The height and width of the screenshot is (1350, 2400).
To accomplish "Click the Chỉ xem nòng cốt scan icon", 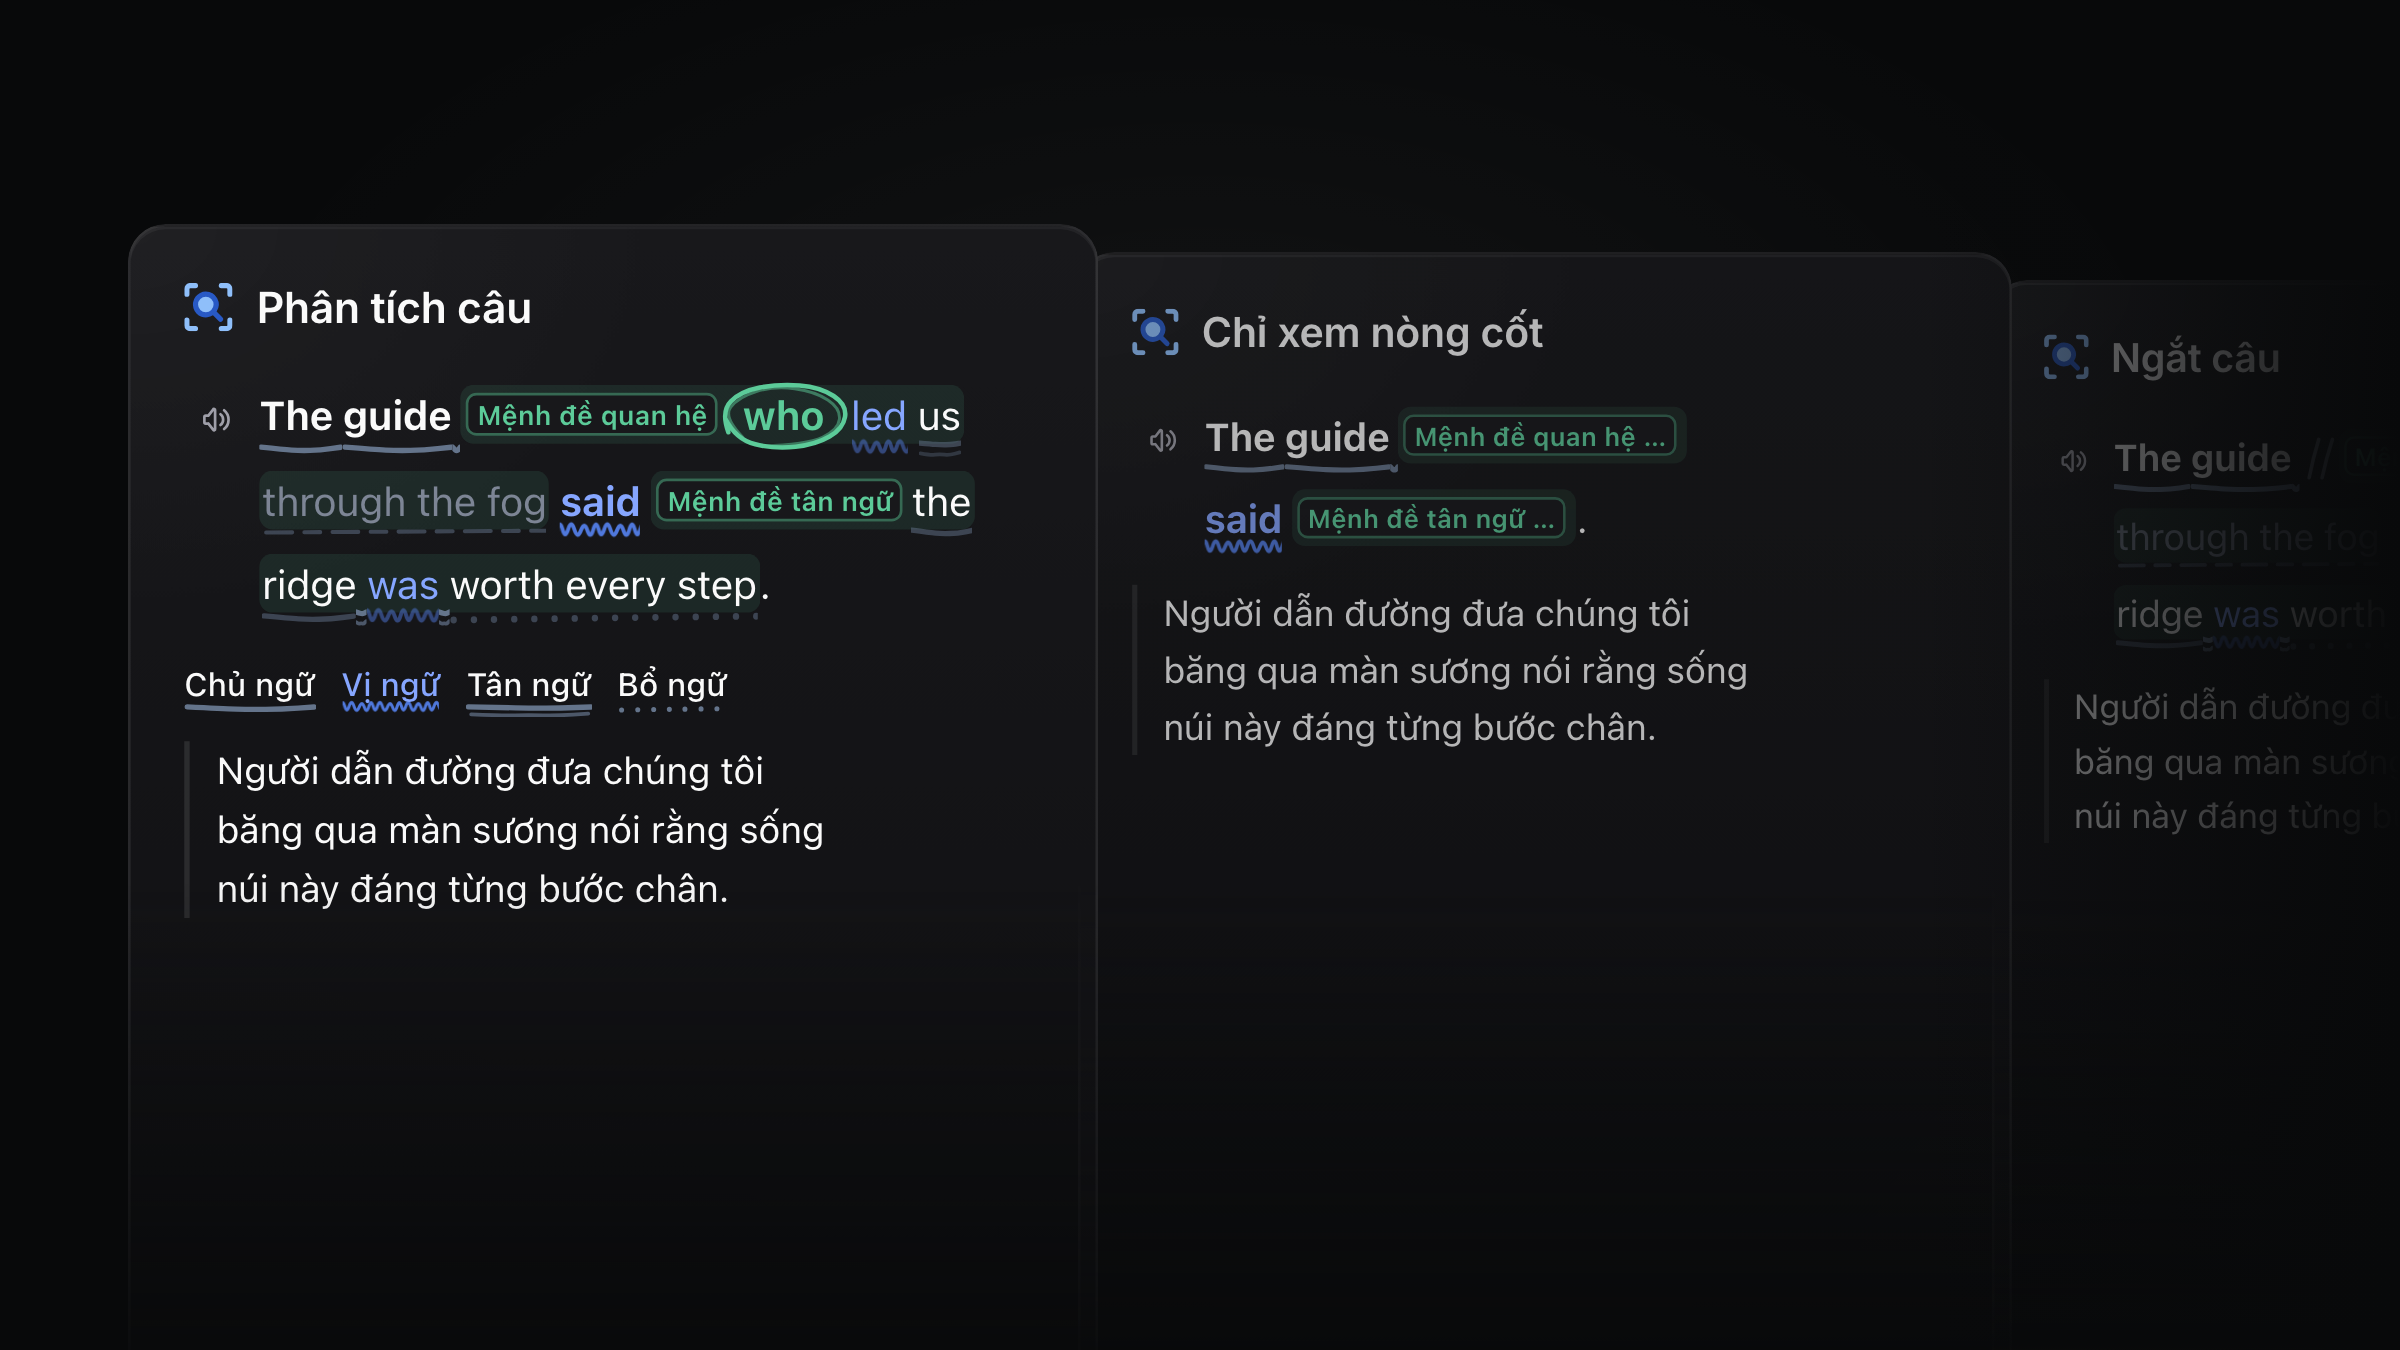I will pyautogui.click(x=1155, y=332).
